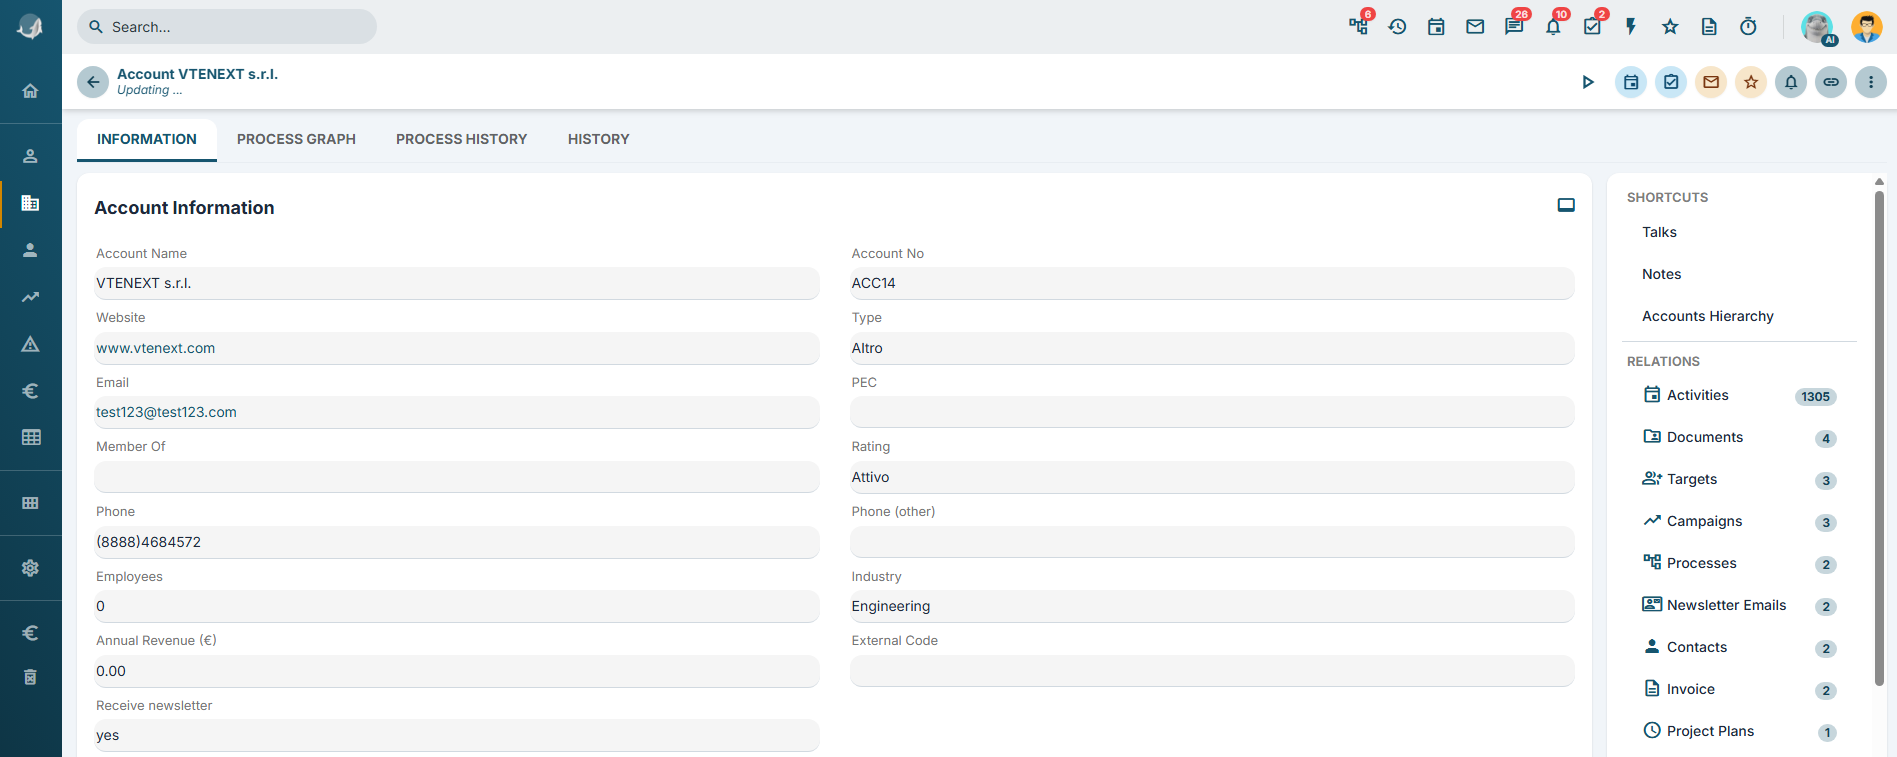
Task: Click the Annual Revenue field 0.00
Action: [457, 671]
